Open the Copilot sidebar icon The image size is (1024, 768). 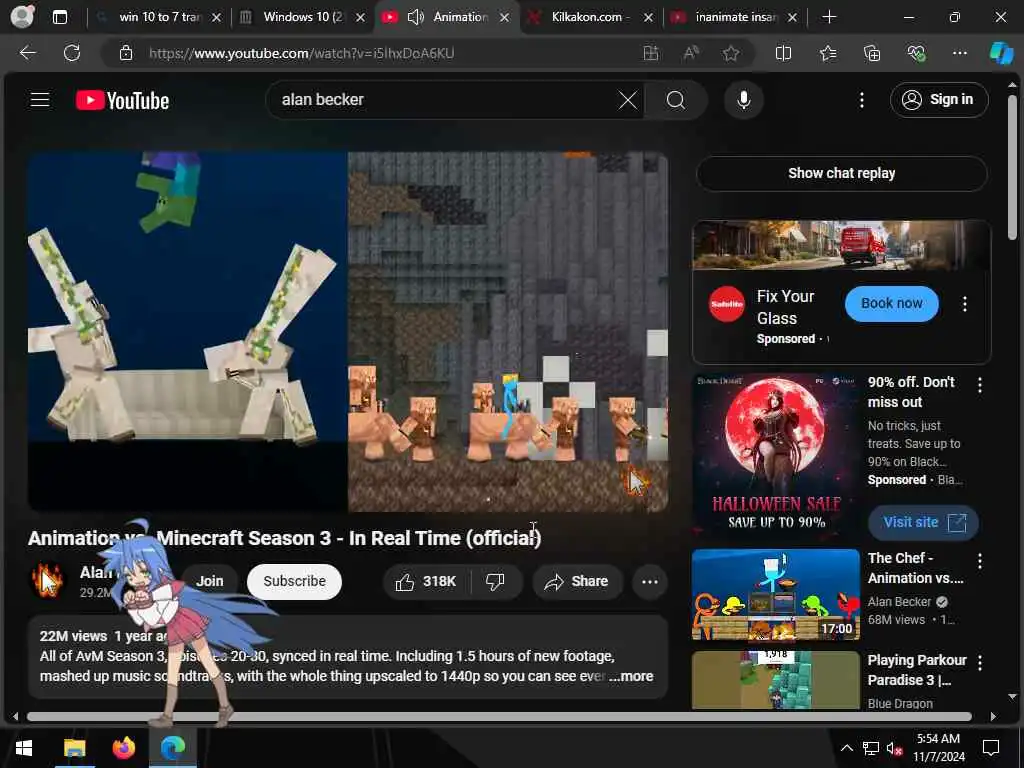point(1001,53)
